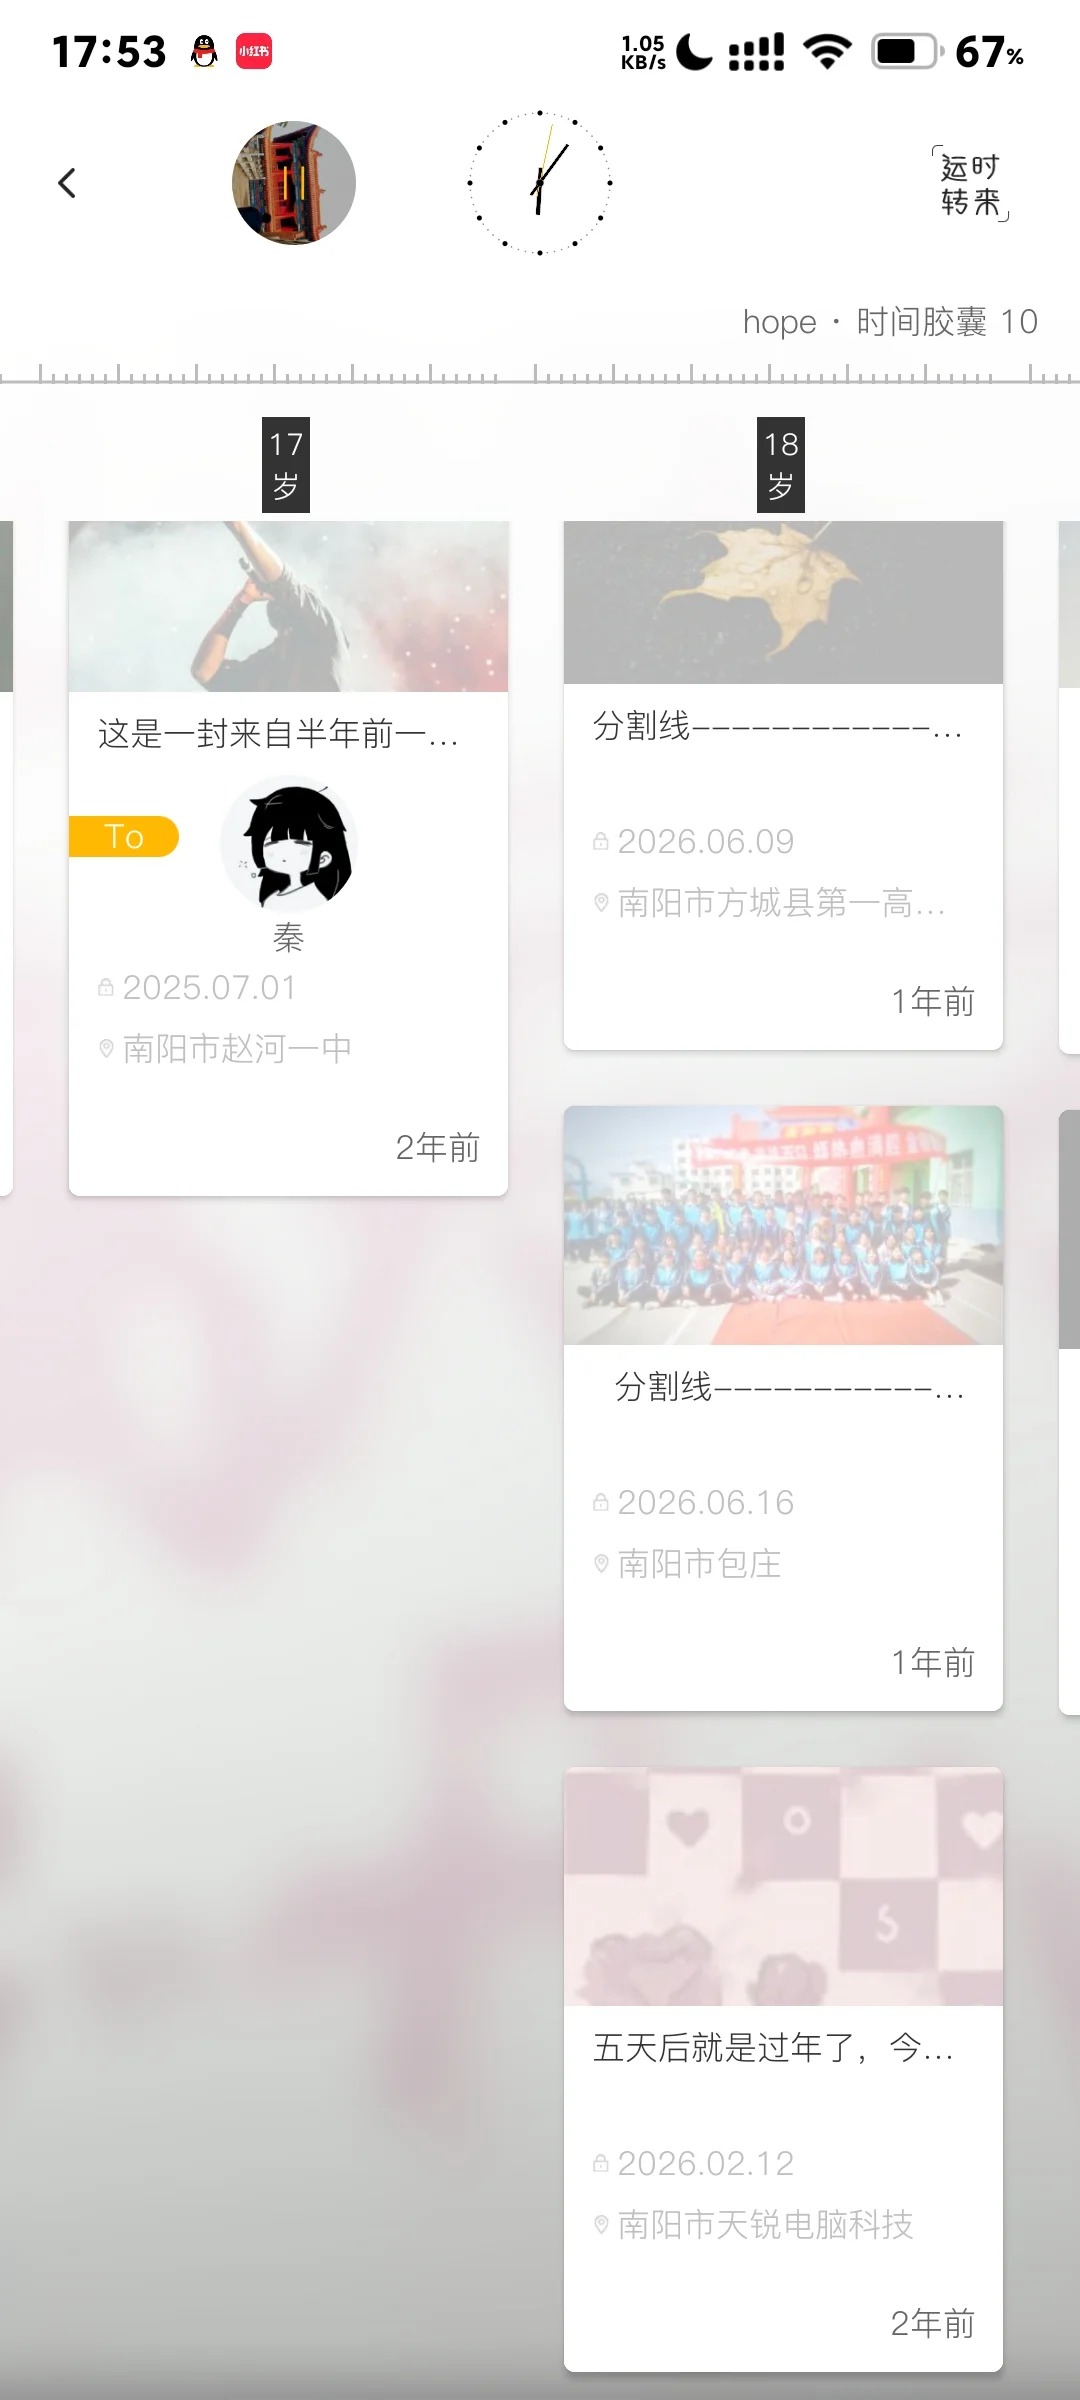Tap the yellow To label badge
Image resolution: width=1080 pixels, height=2400 pixels.
[124, 836]
